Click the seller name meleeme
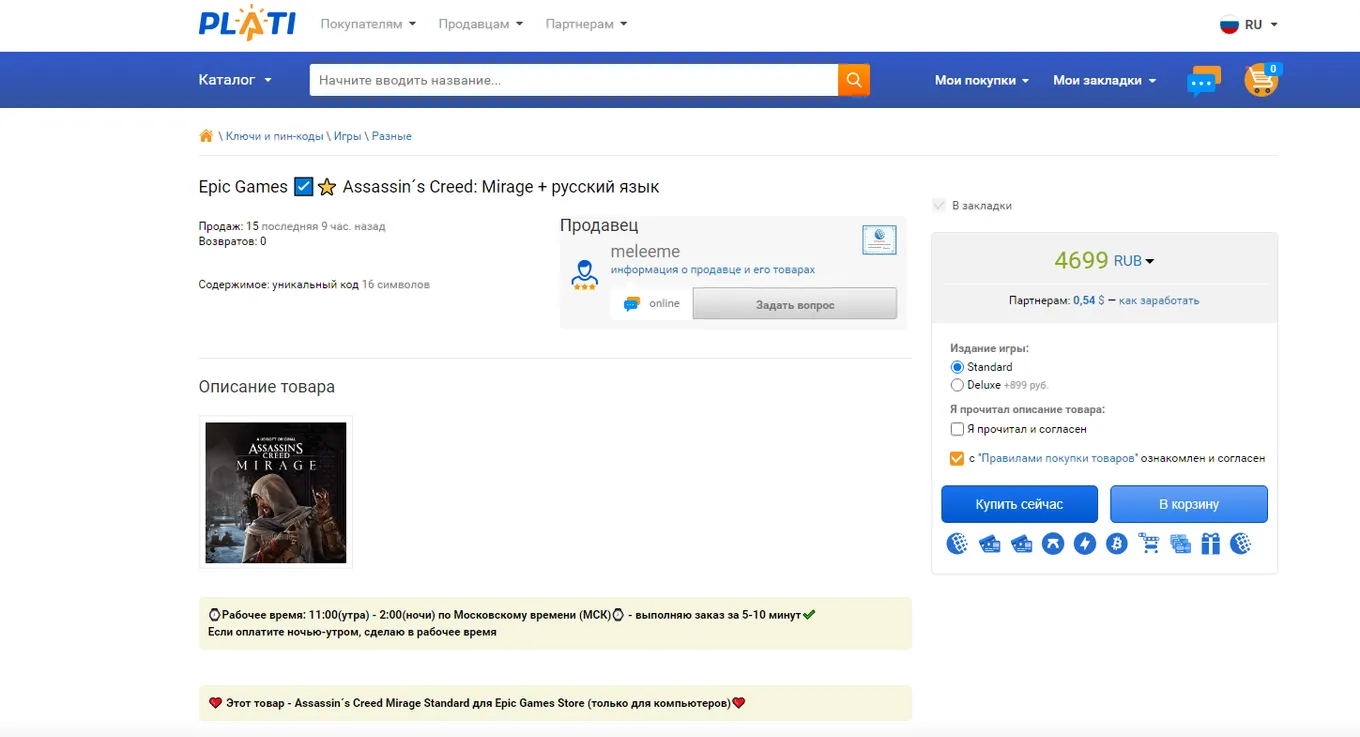 pos(645,252)
